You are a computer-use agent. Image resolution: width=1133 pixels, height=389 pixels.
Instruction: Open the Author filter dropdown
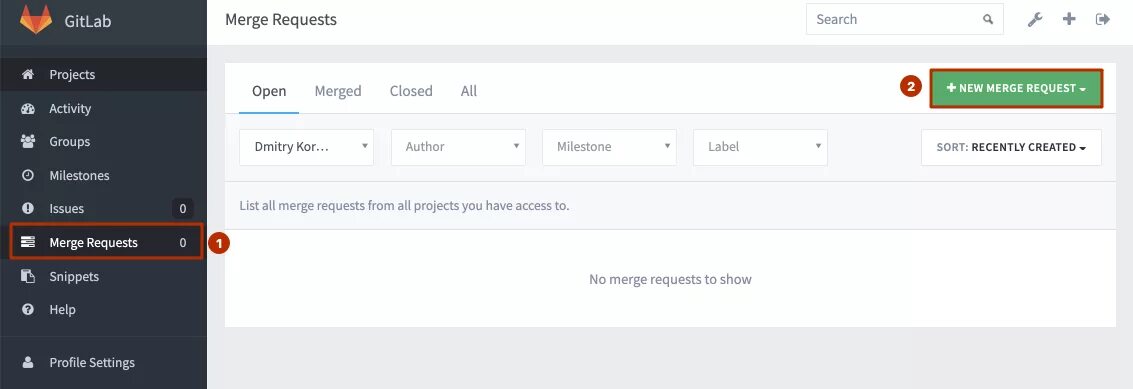[x=458, y=147]
